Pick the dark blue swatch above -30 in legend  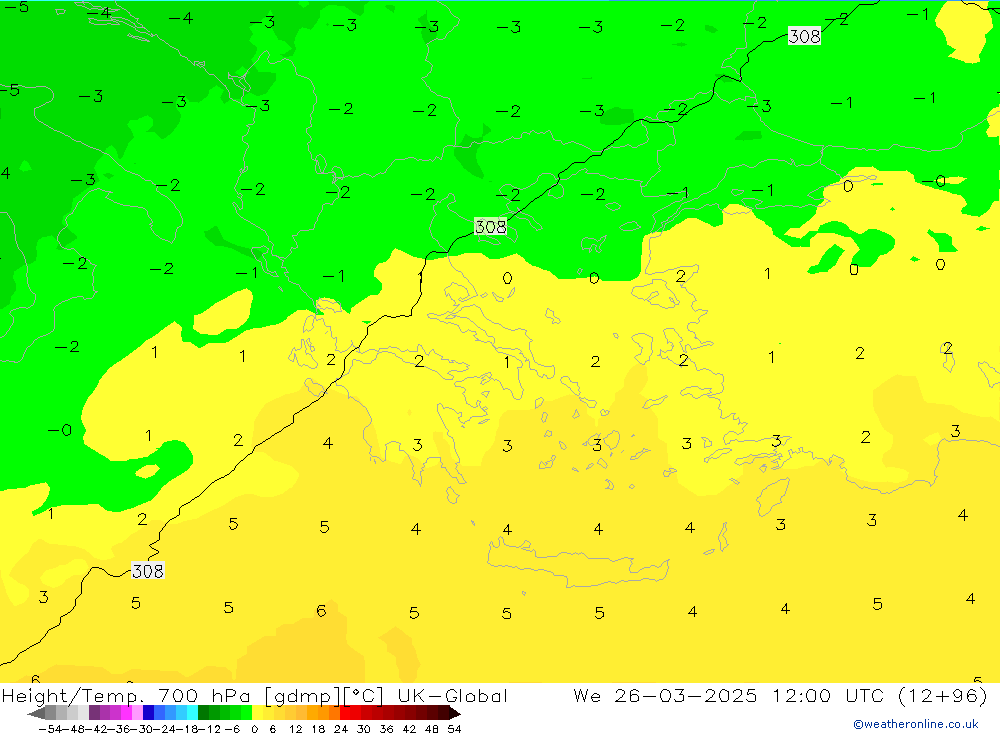pos(149,713)
